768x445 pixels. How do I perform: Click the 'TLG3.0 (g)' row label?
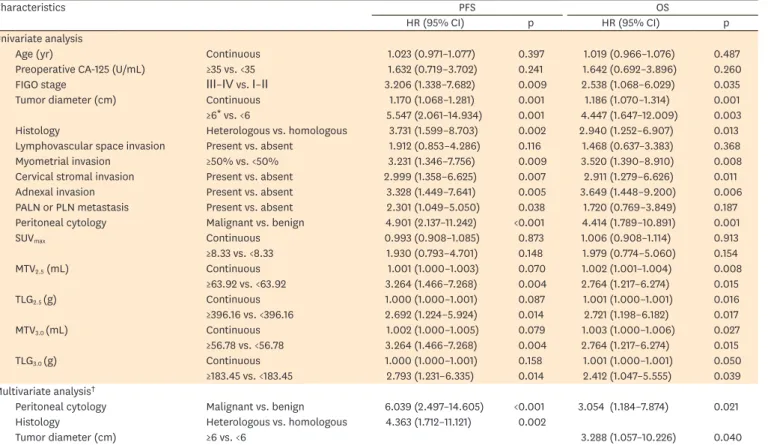[x=36, y=361]
